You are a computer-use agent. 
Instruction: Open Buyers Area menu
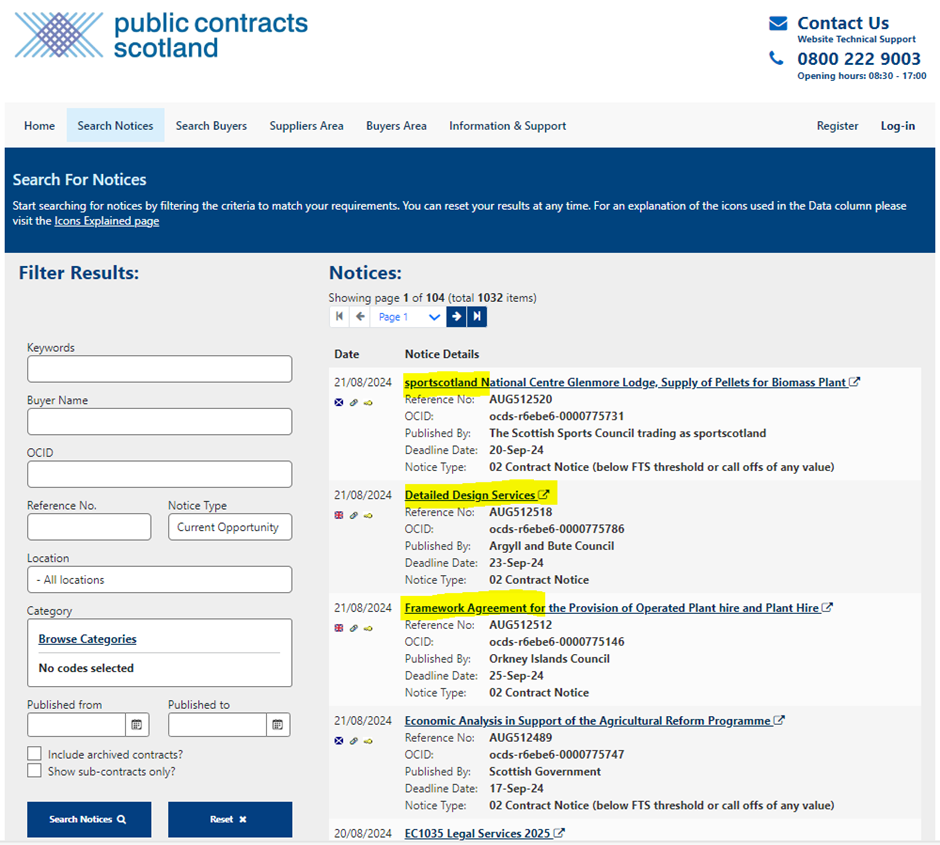tap(396, 126)
